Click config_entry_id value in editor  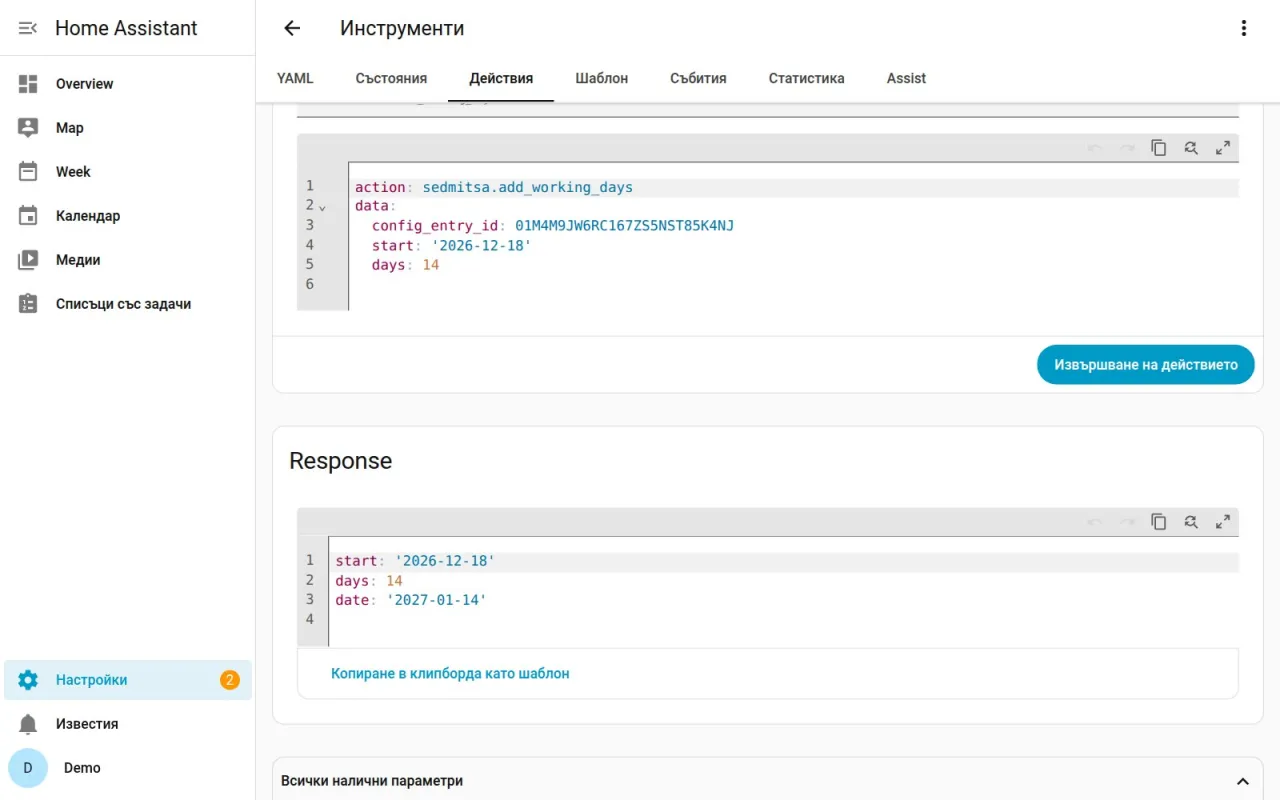tap(624, 226)
